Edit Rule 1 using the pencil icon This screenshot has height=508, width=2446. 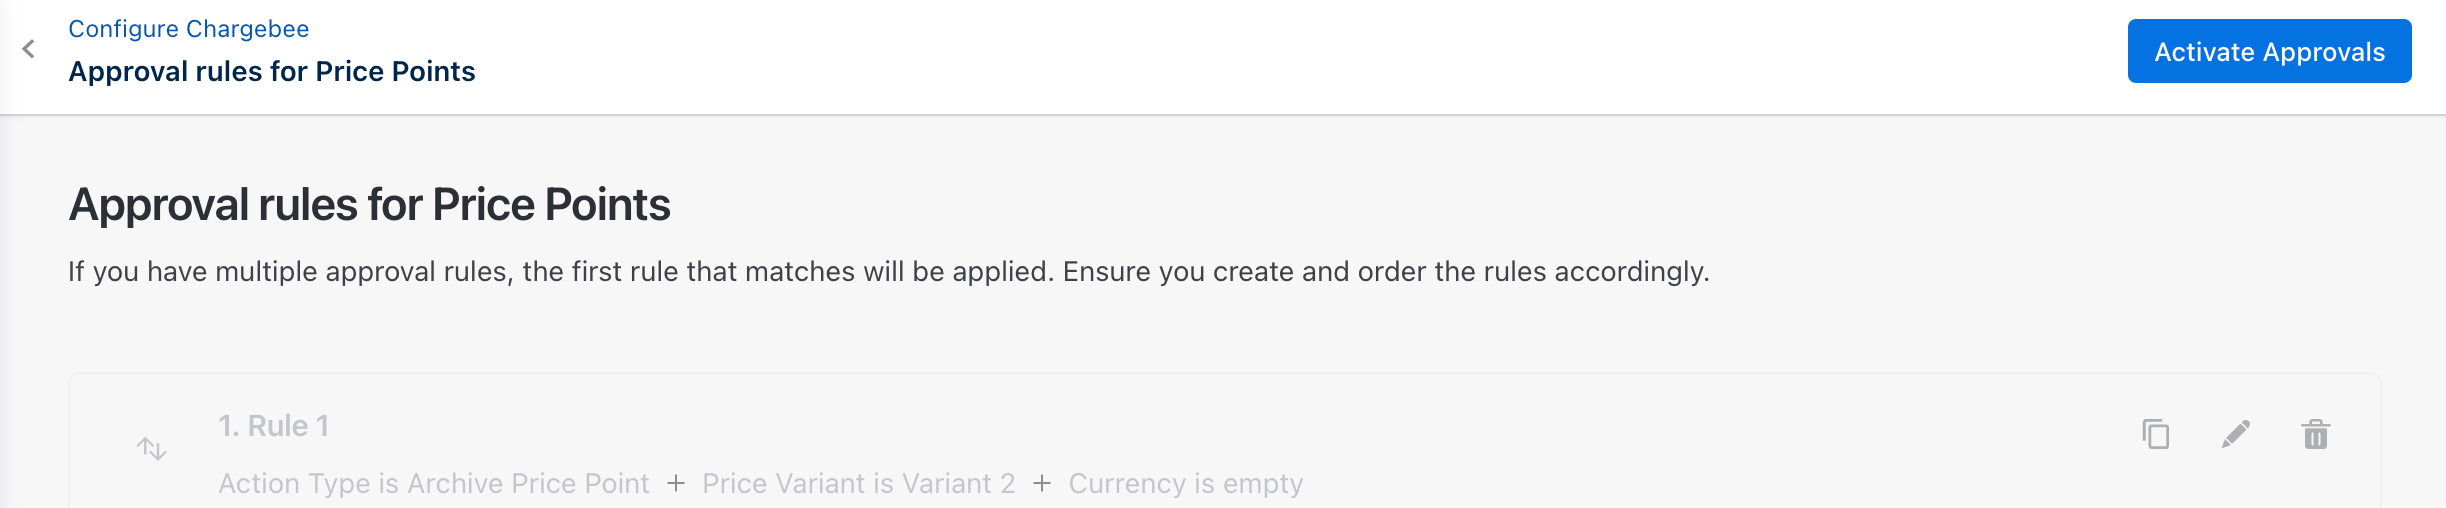point(2236,434)
